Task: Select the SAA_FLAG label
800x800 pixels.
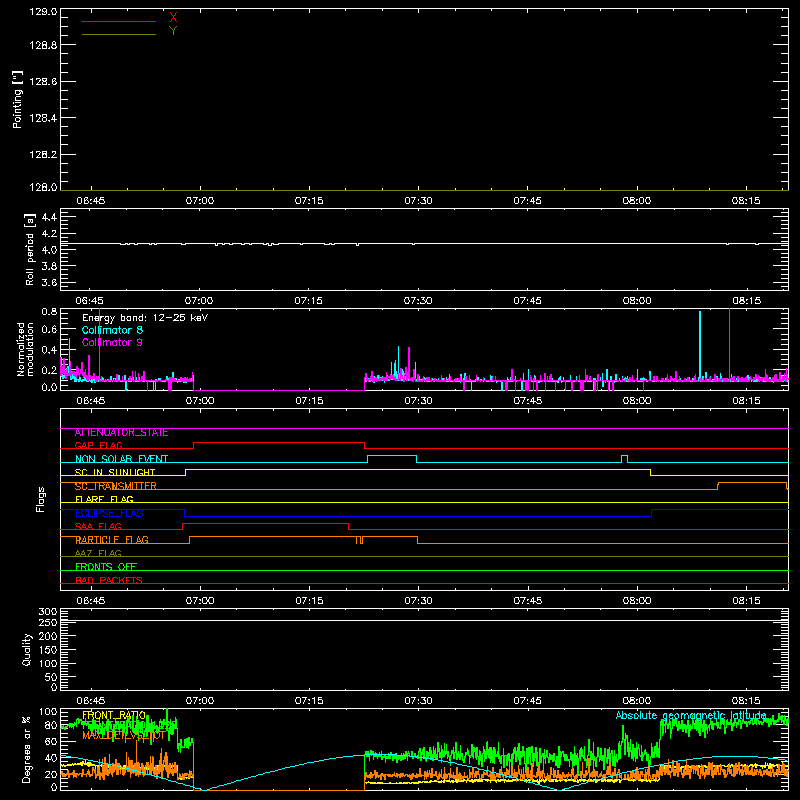Action: 98,527
